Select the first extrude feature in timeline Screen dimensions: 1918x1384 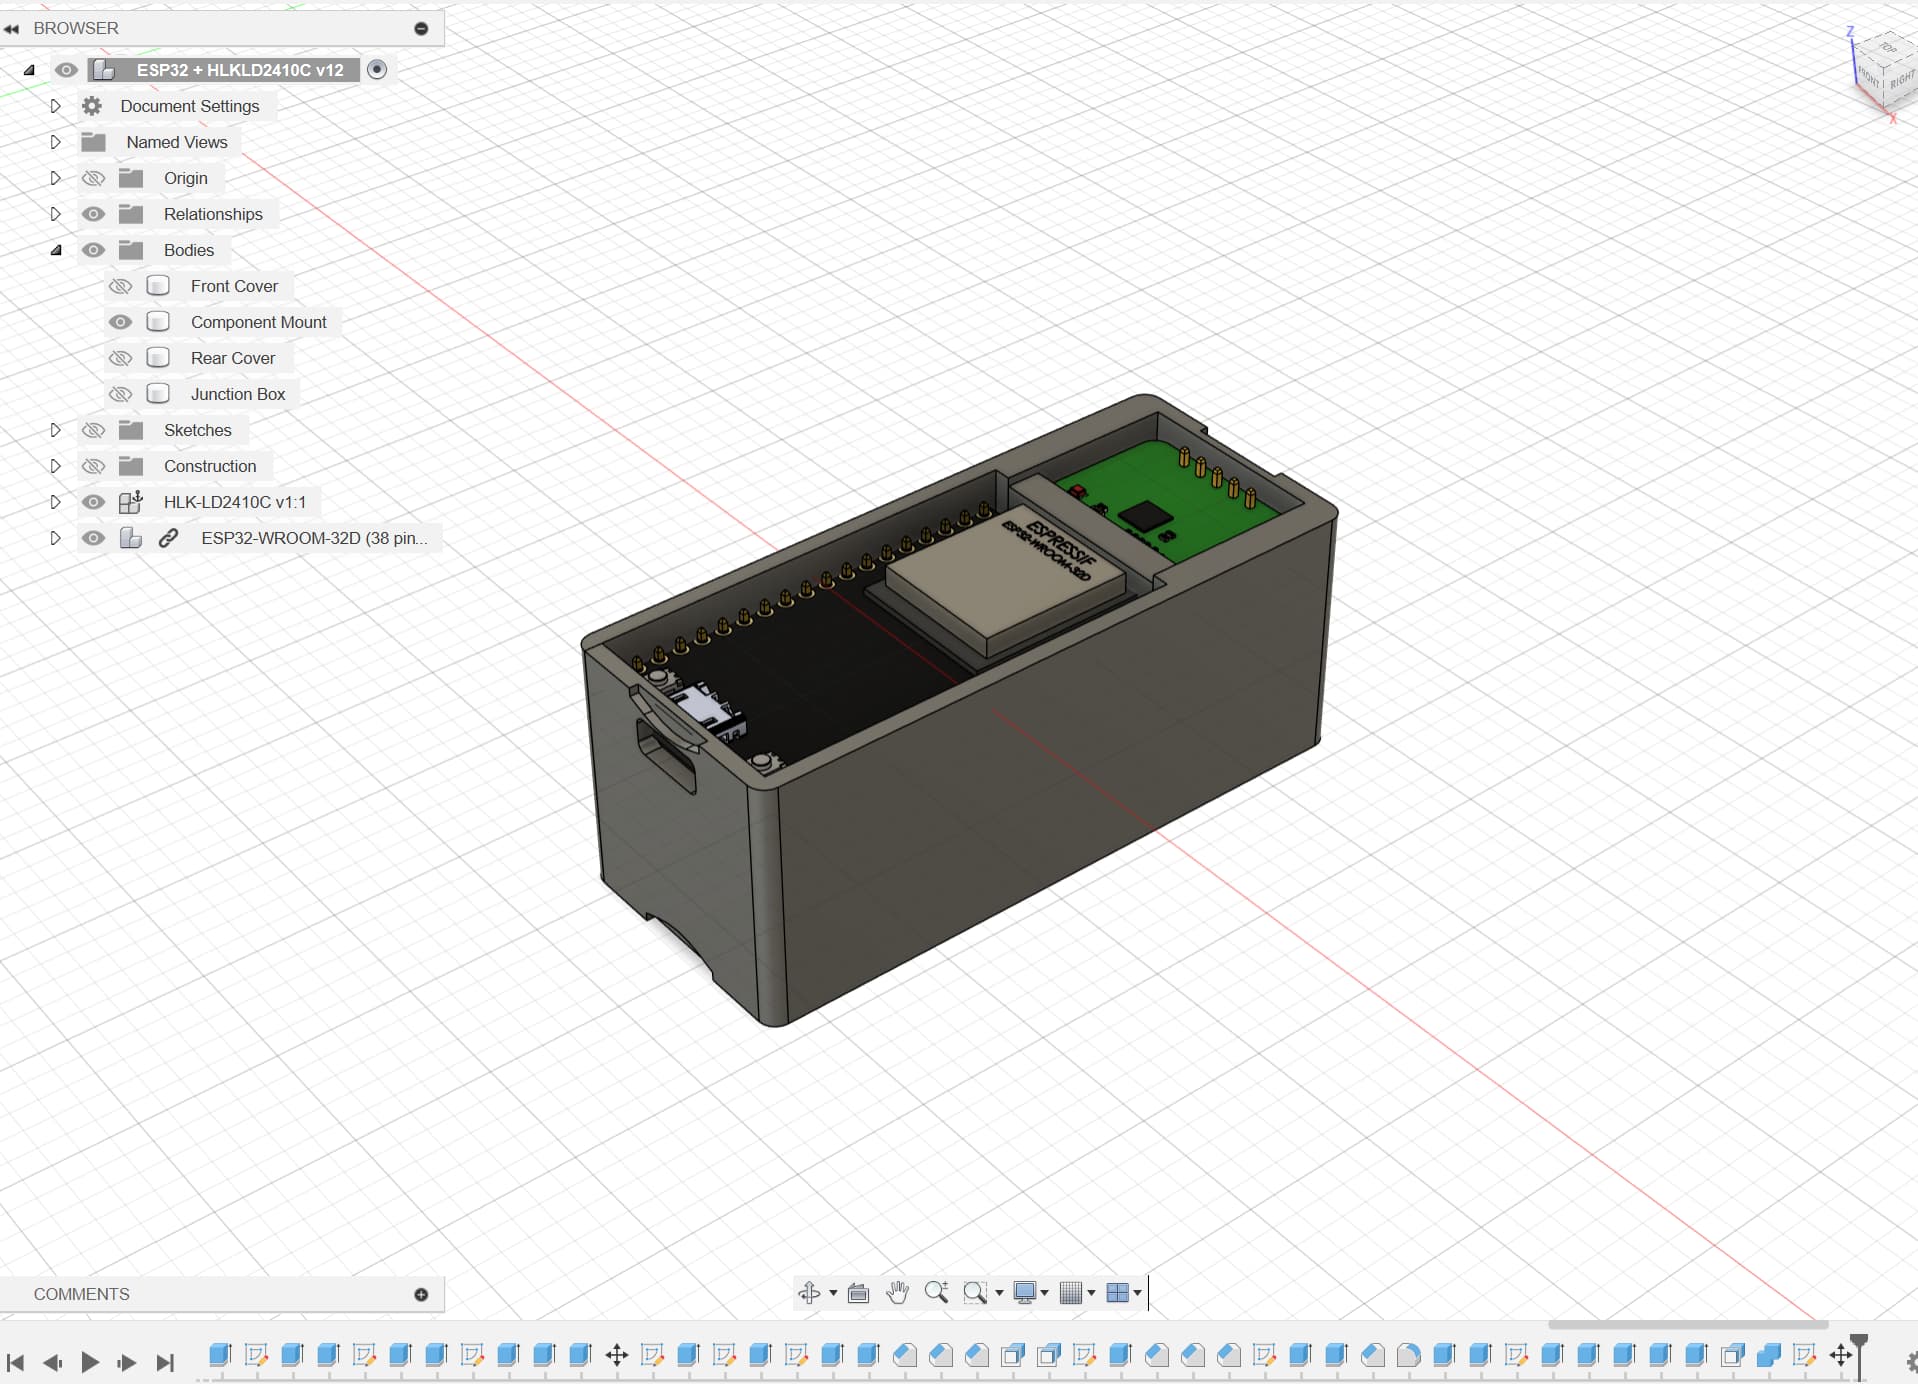tap(220, 1355)
